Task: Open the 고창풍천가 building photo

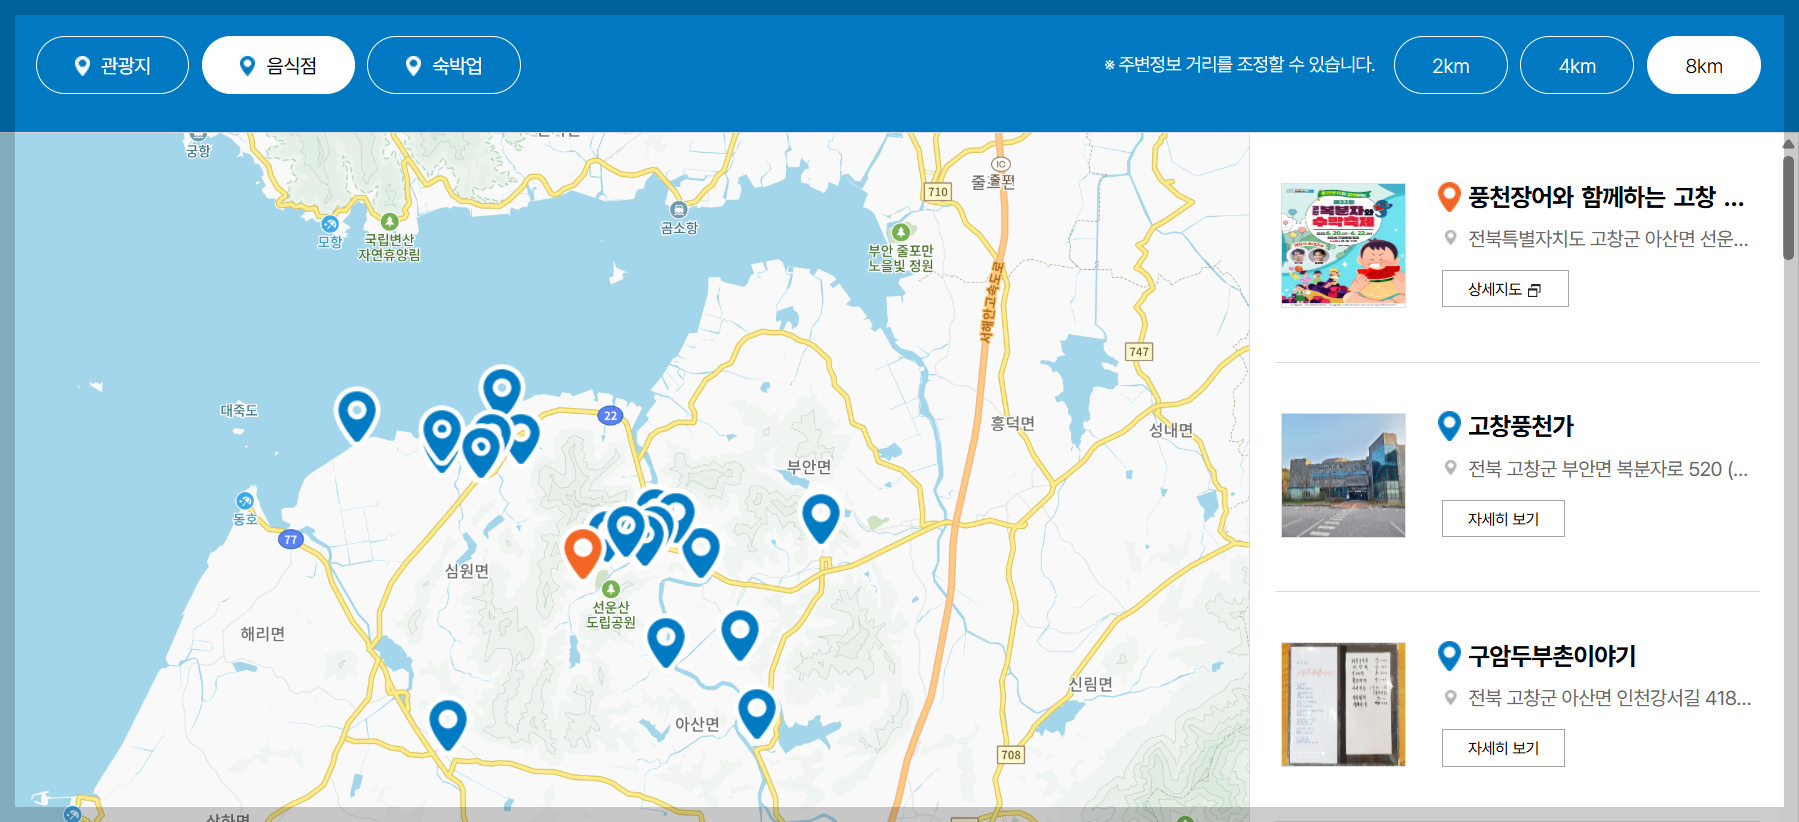Action: click(1343, 475)
